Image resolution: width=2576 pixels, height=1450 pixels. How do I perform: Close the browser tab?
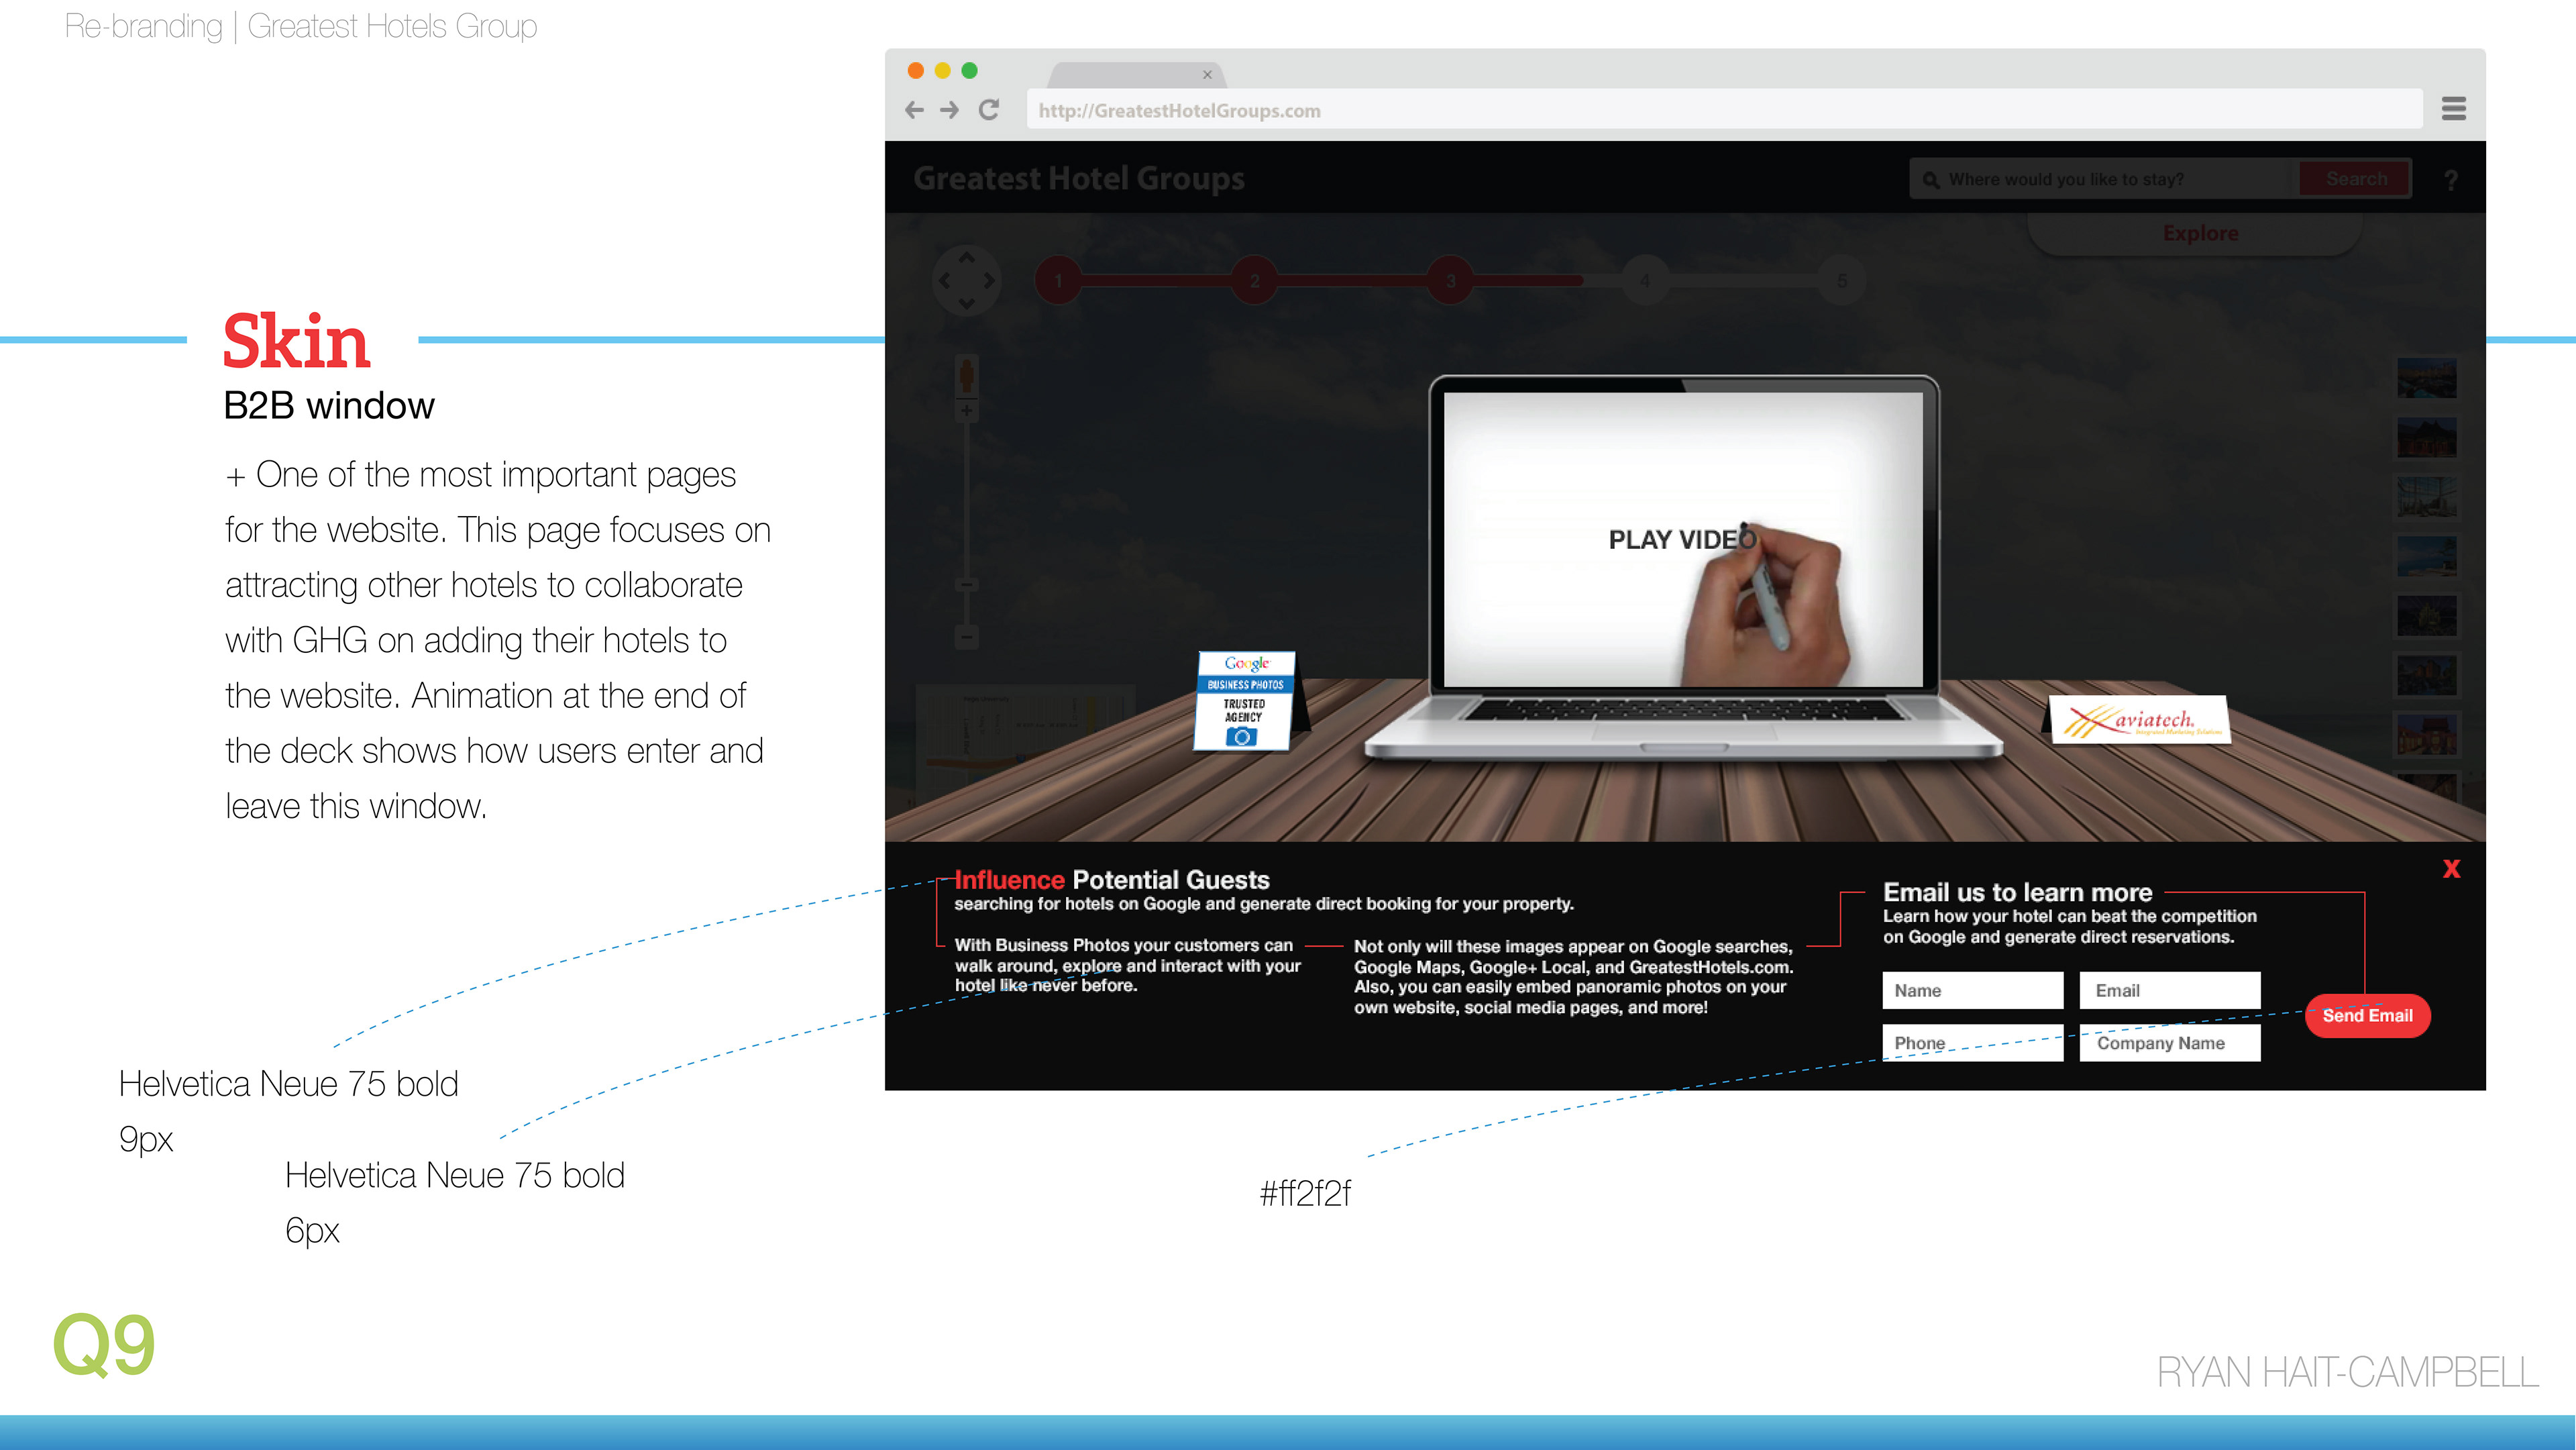click(x=1207, y=75)
